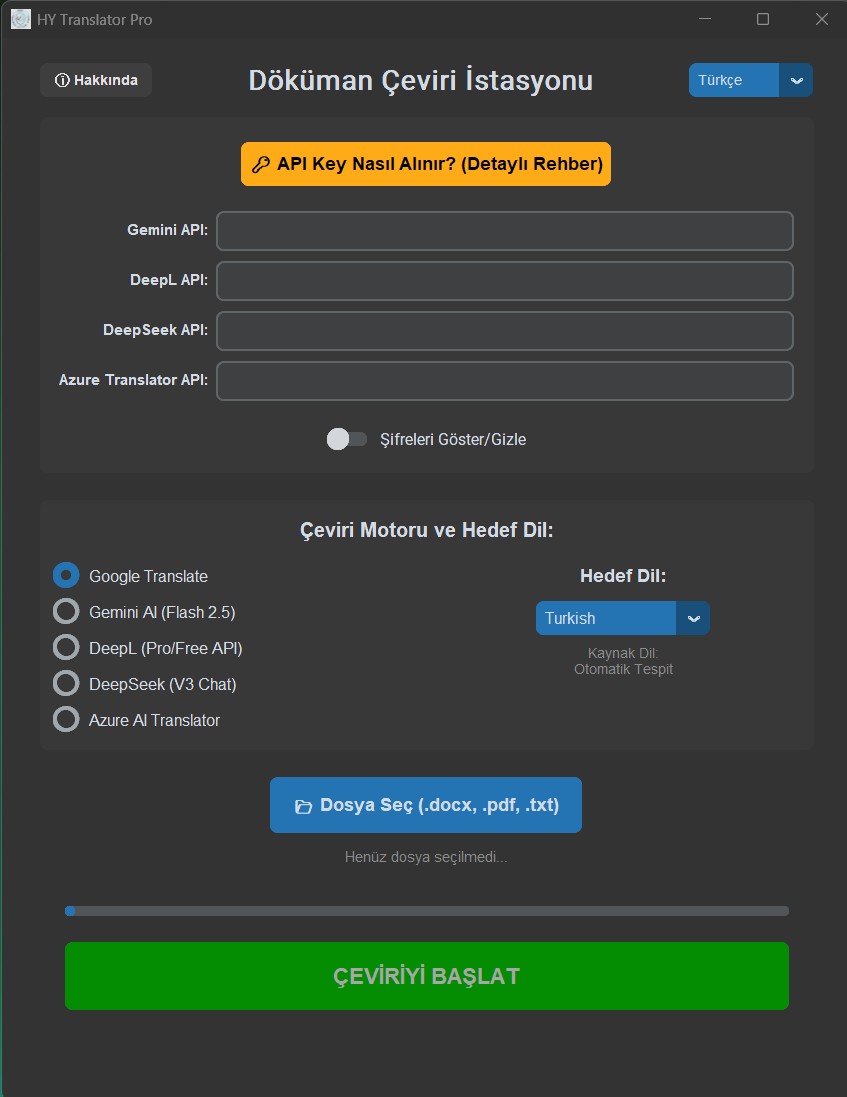Select the Azure AI Translator engine

[x=66, y=719]
